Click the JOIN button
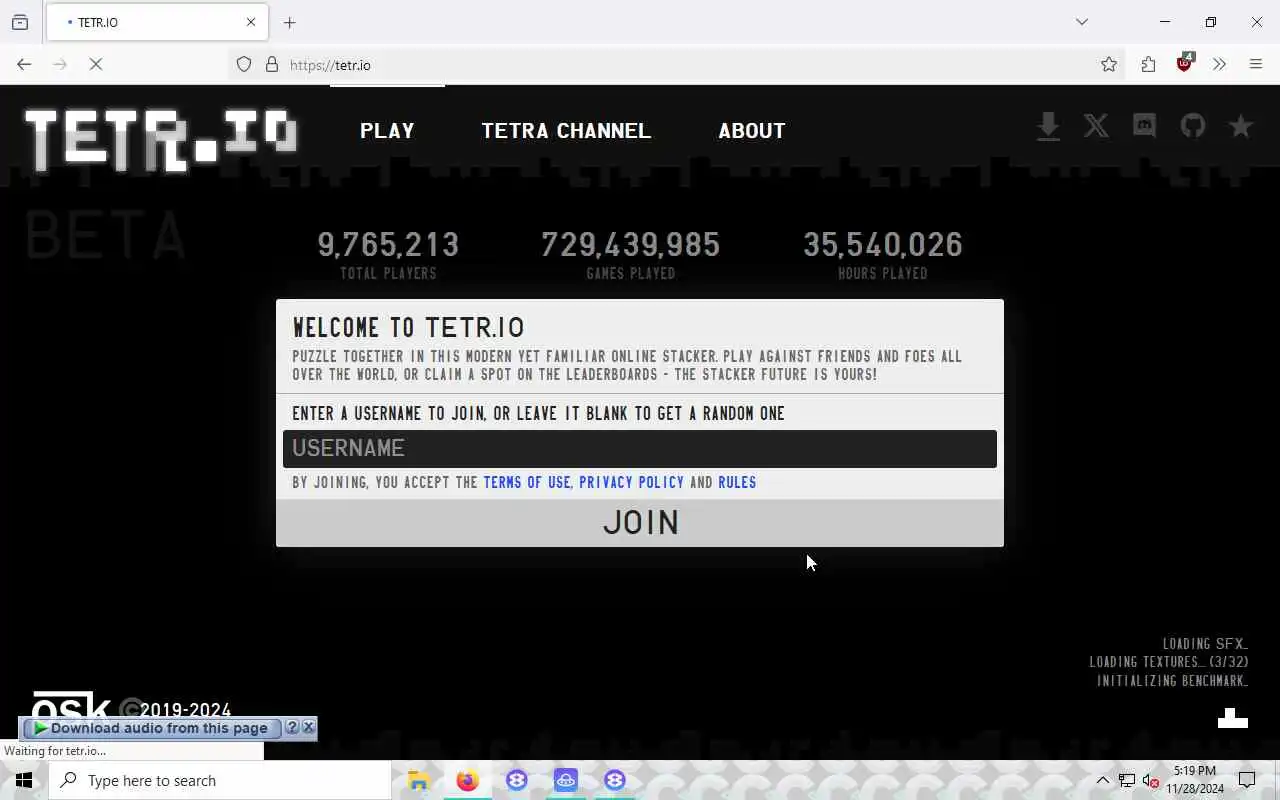 coord(640,523)
